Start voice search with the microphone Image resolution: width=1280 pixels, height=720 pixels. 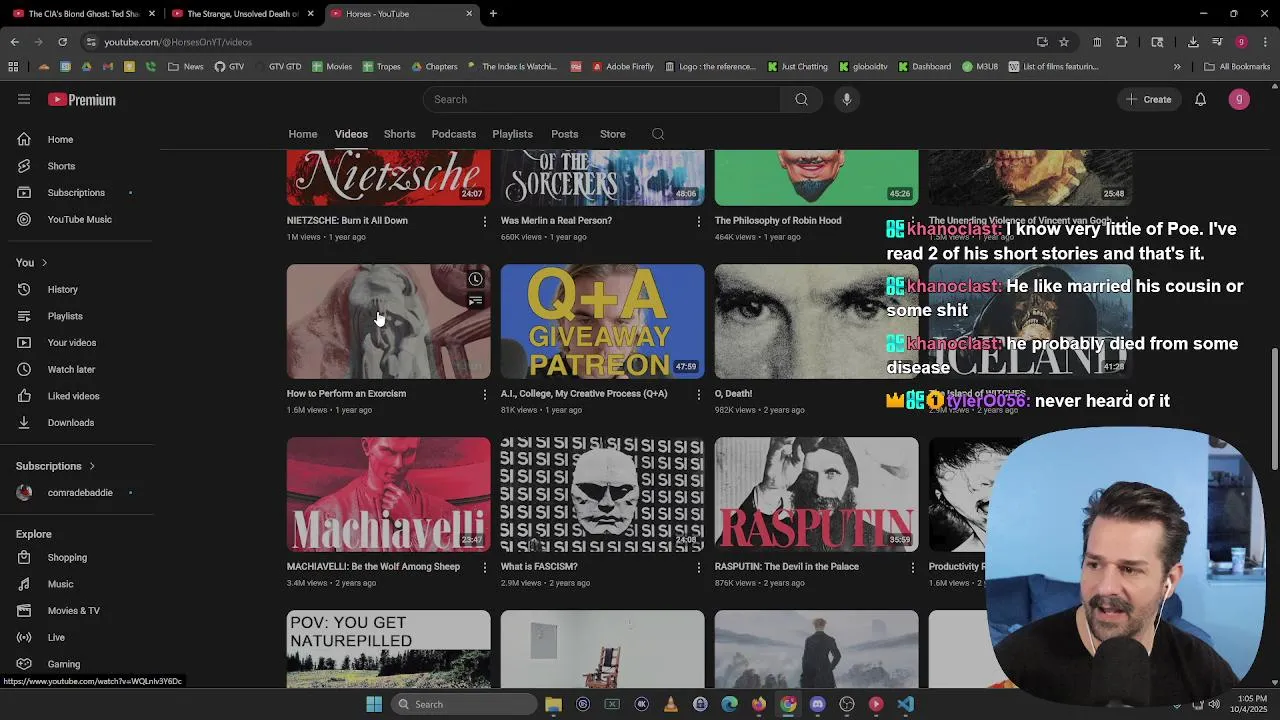point(847,99)
